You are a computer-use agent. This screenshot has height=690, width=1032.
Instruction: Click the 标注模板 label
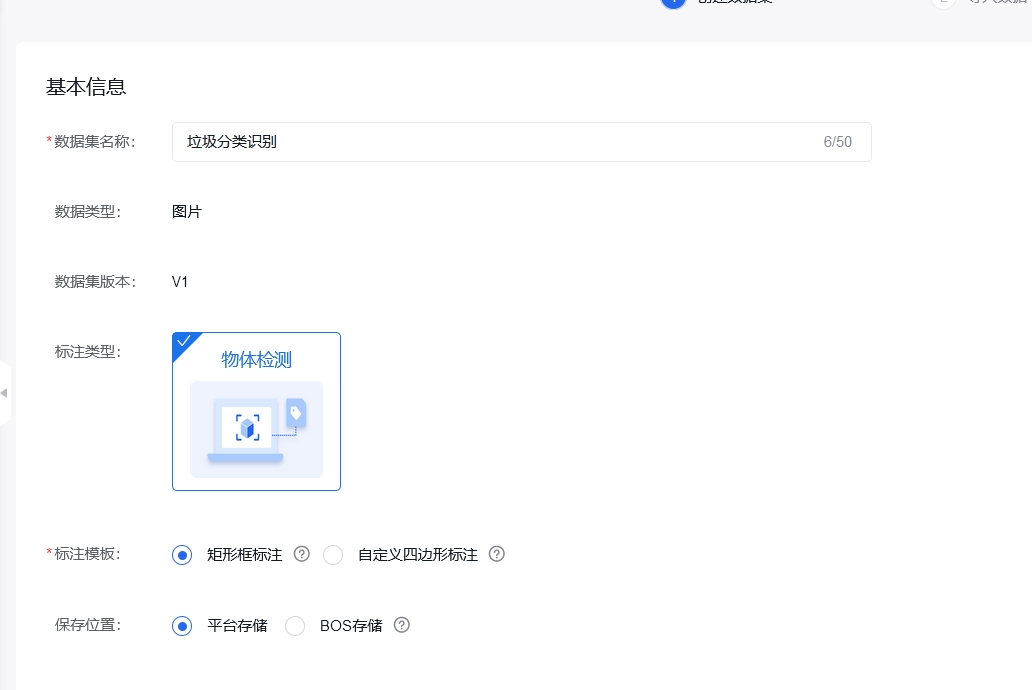87,554
